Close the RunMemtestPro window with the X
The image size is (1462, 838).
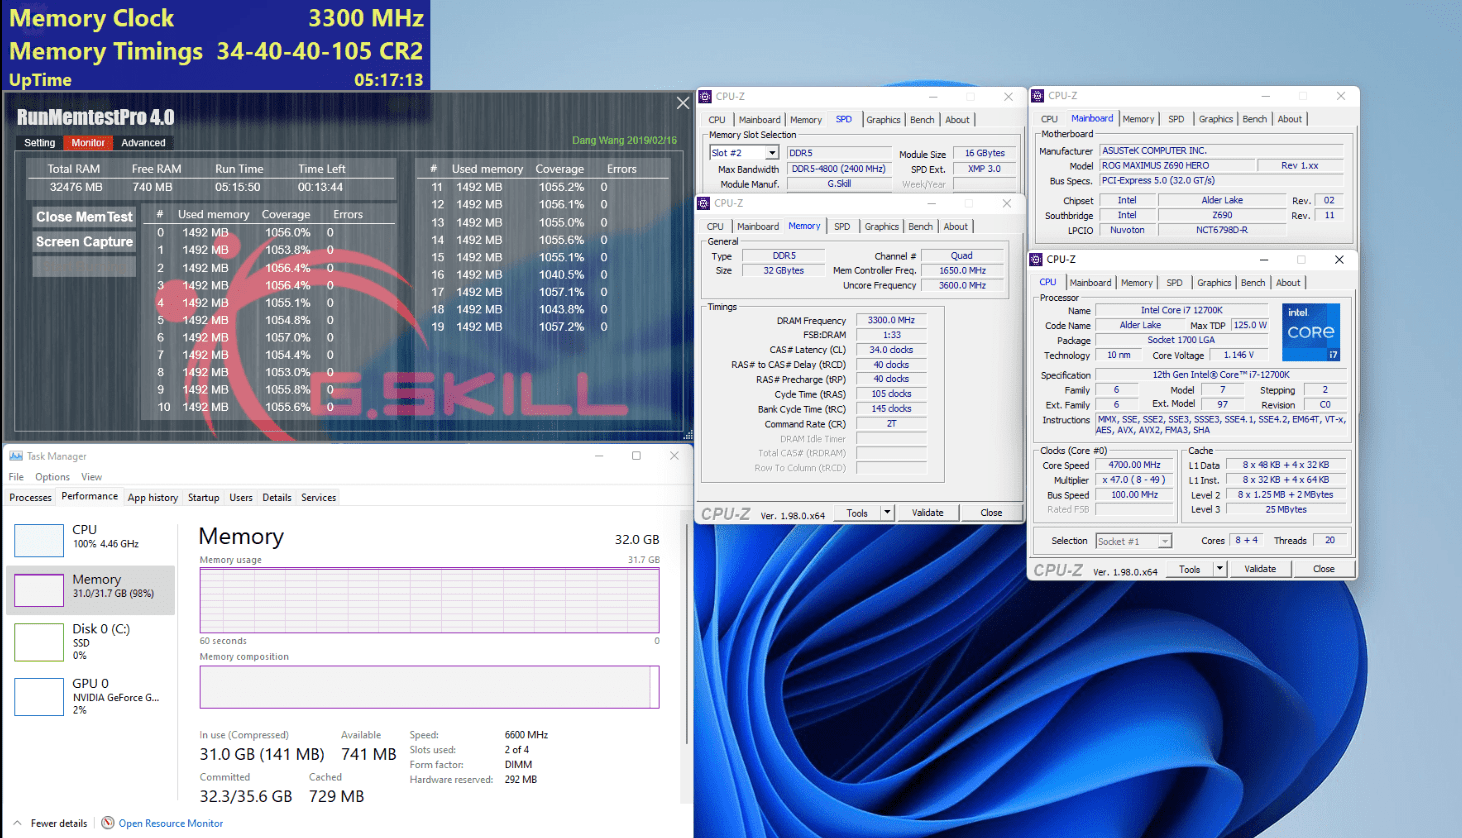point(683,103)
